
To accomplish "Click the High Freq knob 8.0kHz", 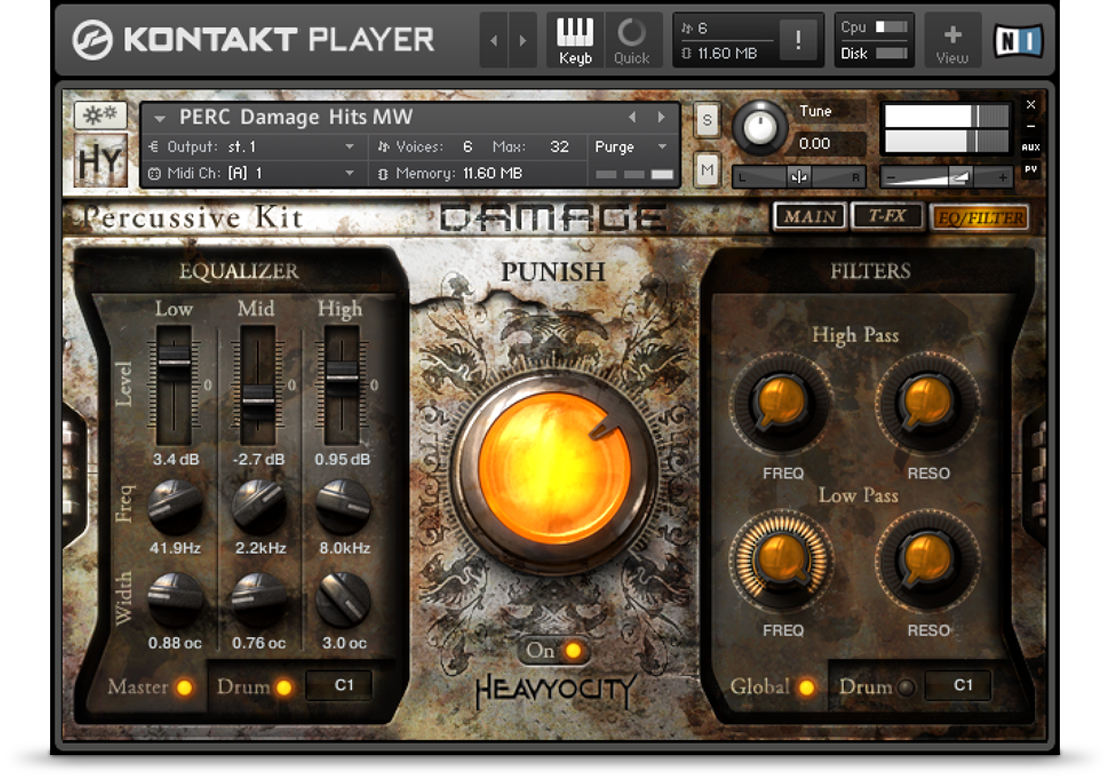I will coord(343,505).
